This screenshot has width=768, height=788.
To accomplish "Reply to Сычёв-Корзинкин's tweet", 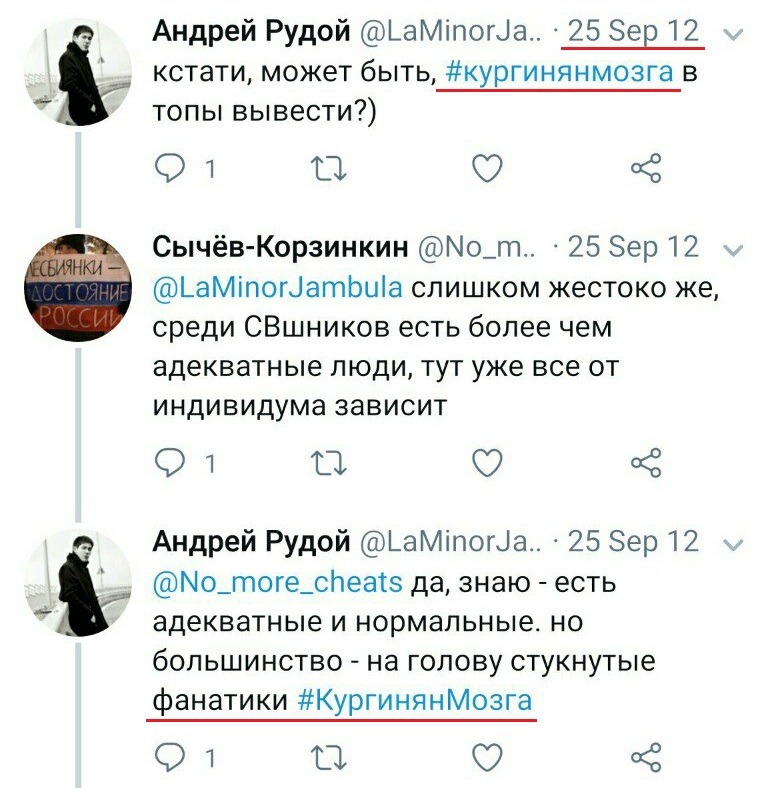I will (x=170, y=462).
